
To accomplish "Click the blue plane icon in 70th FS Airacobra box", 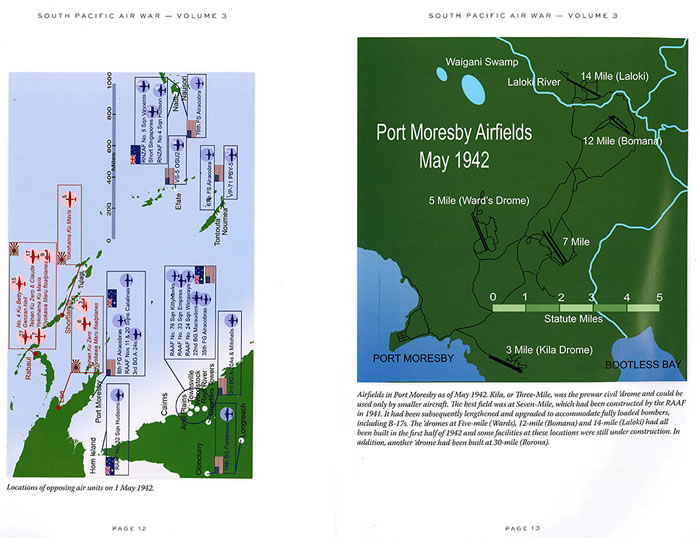I will [198, 83].
